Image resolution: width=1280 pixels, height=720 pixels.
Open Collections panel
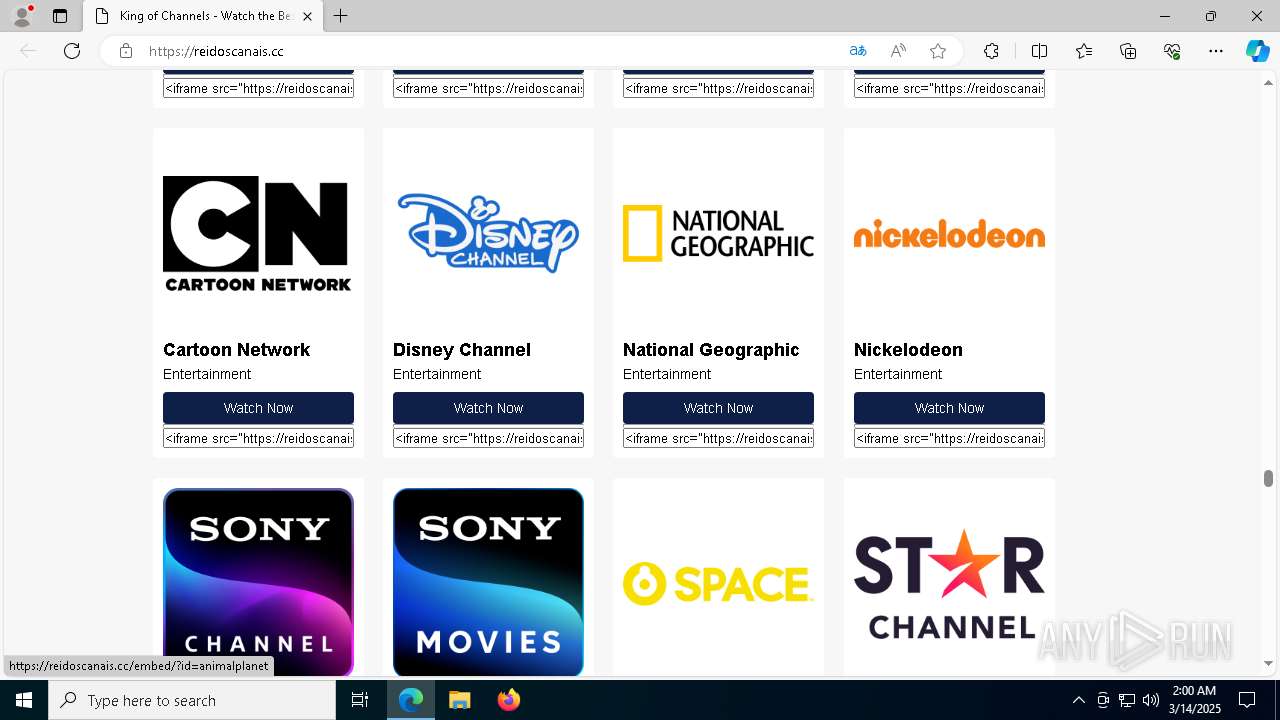1128,51
